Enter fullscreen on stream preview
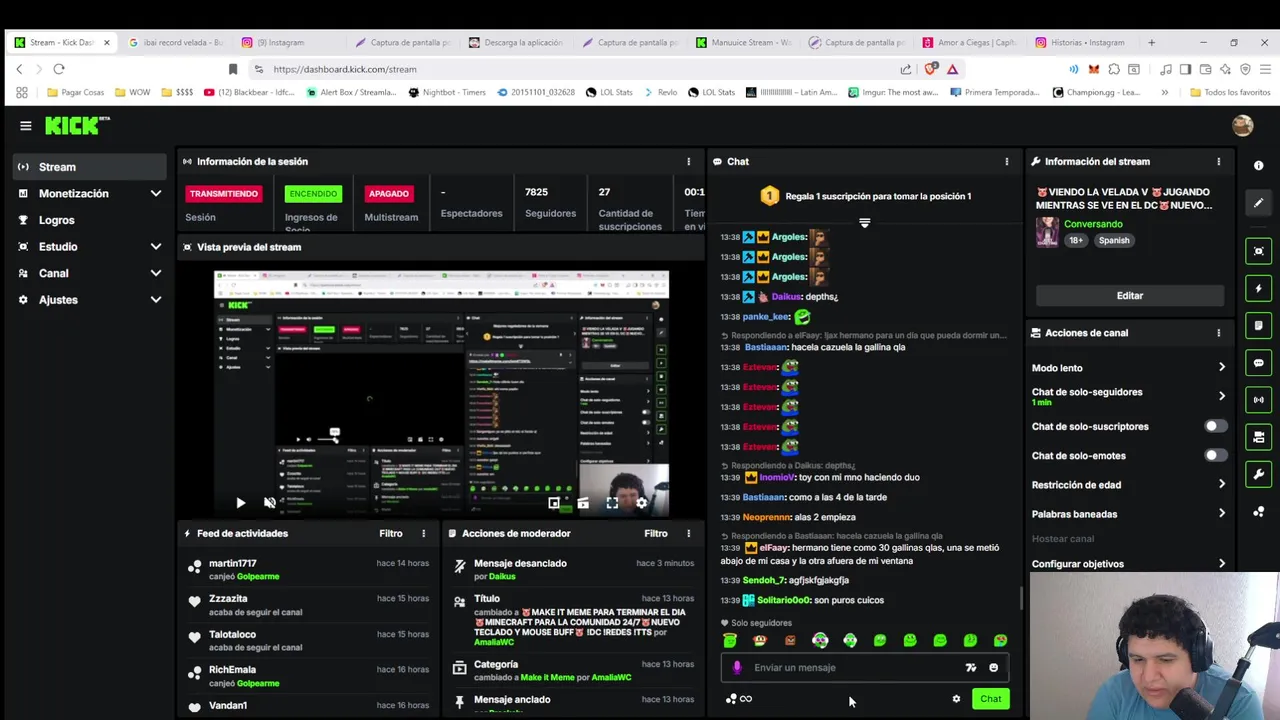 612,503
